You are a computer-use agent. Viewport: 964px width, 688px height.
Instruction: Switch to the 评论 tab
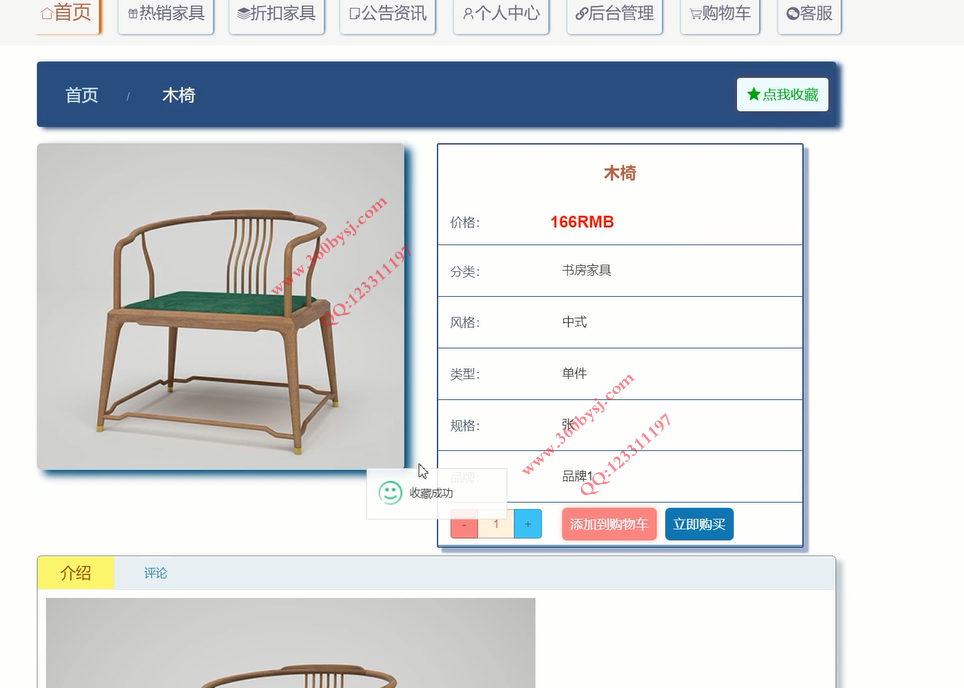pyautogui.click(x=156, y=573)
